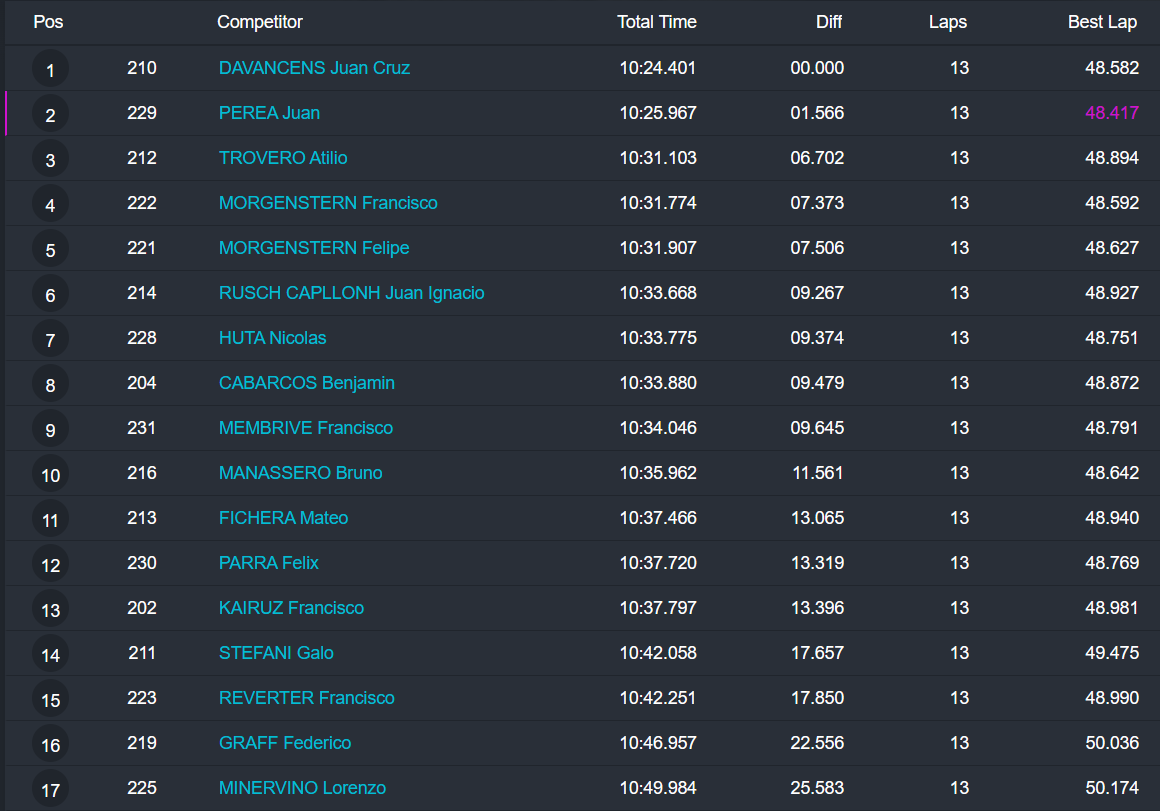
Task: Click the position 14 circle badge
Action: [x=51, y=654]
